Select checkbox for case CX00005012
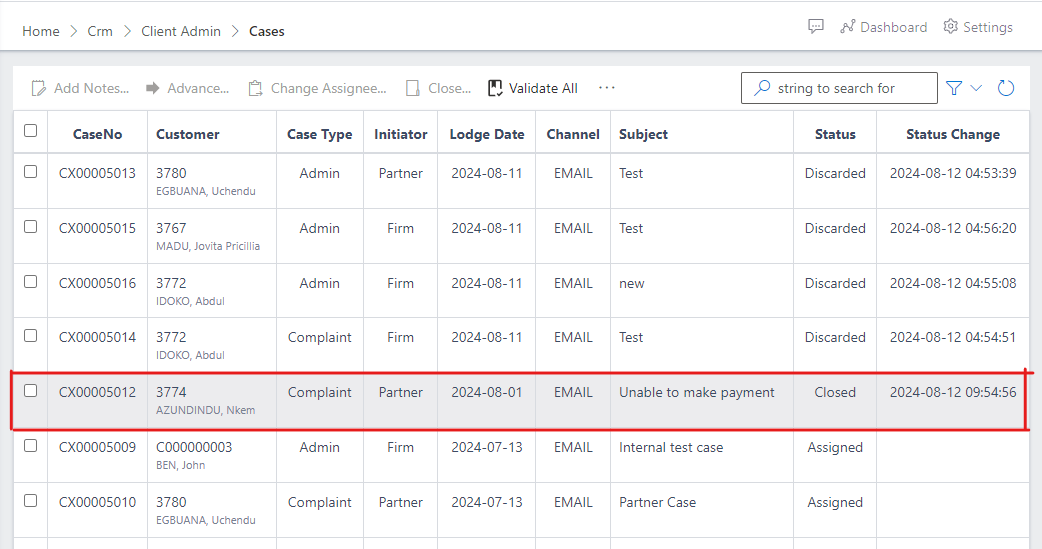Image resolution: width=1042 pixels, height=549 pixels. 31,391
